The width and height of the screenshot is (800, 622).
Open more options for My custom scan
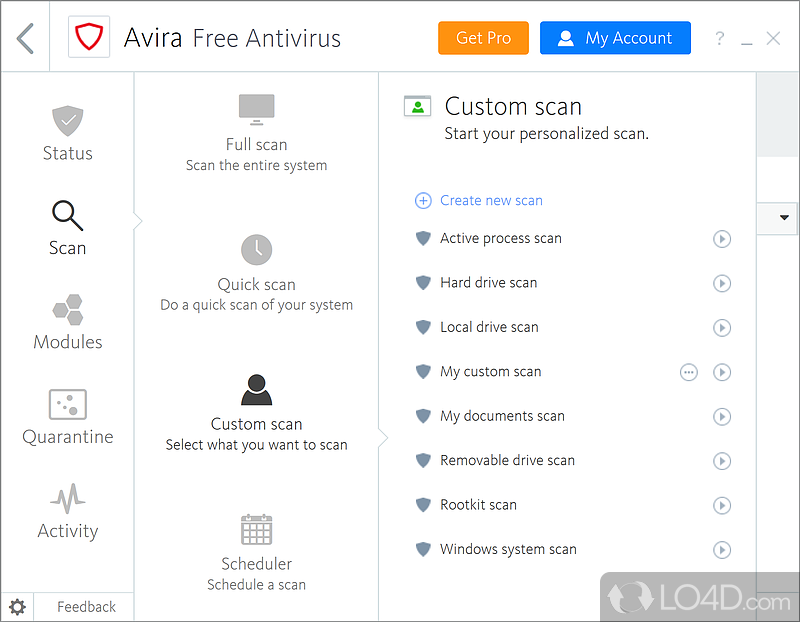[688, 372]
